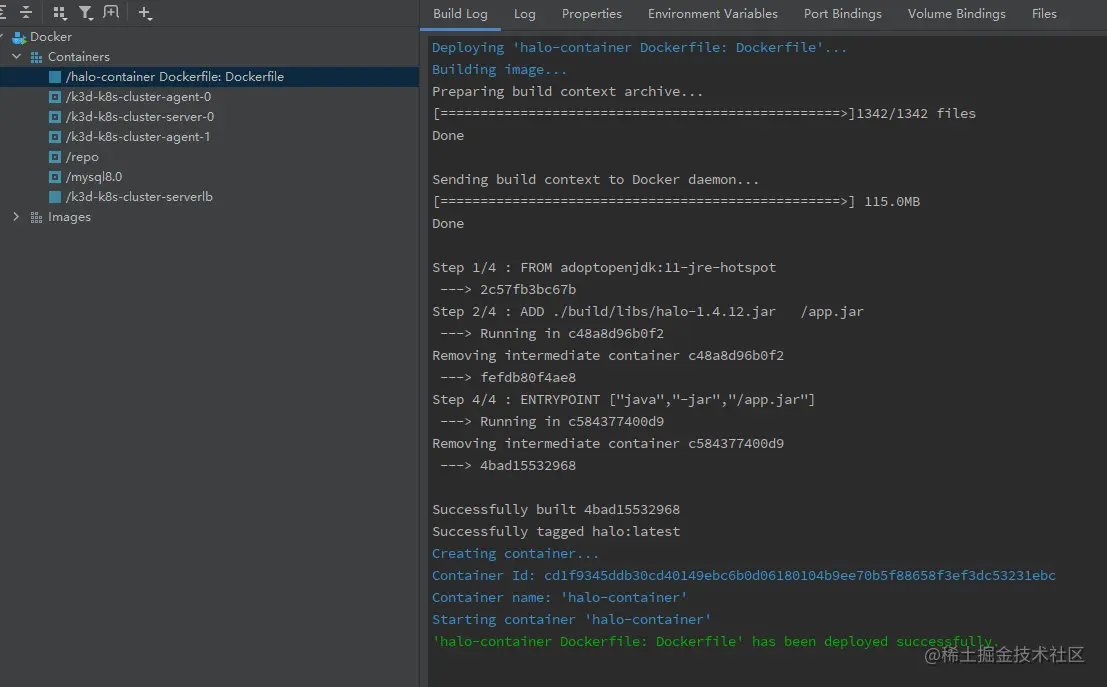Image resolution: width=1107 pixels, height=687 pixels.
Task: Select /k3d-k8s-cluster-serverlb in container list
Action: tap(139, 197)
